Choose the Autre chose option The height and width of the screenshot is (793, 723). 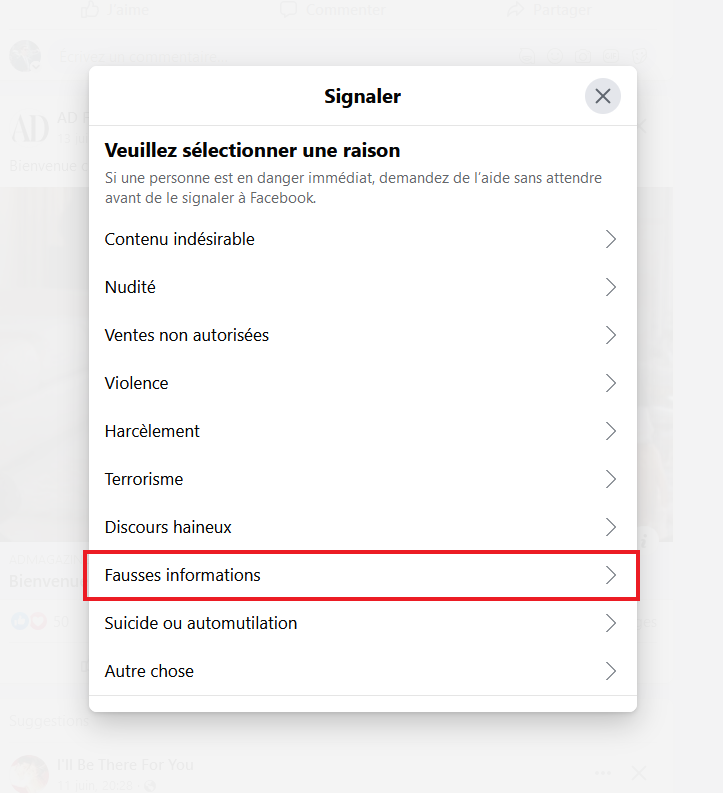150,671
